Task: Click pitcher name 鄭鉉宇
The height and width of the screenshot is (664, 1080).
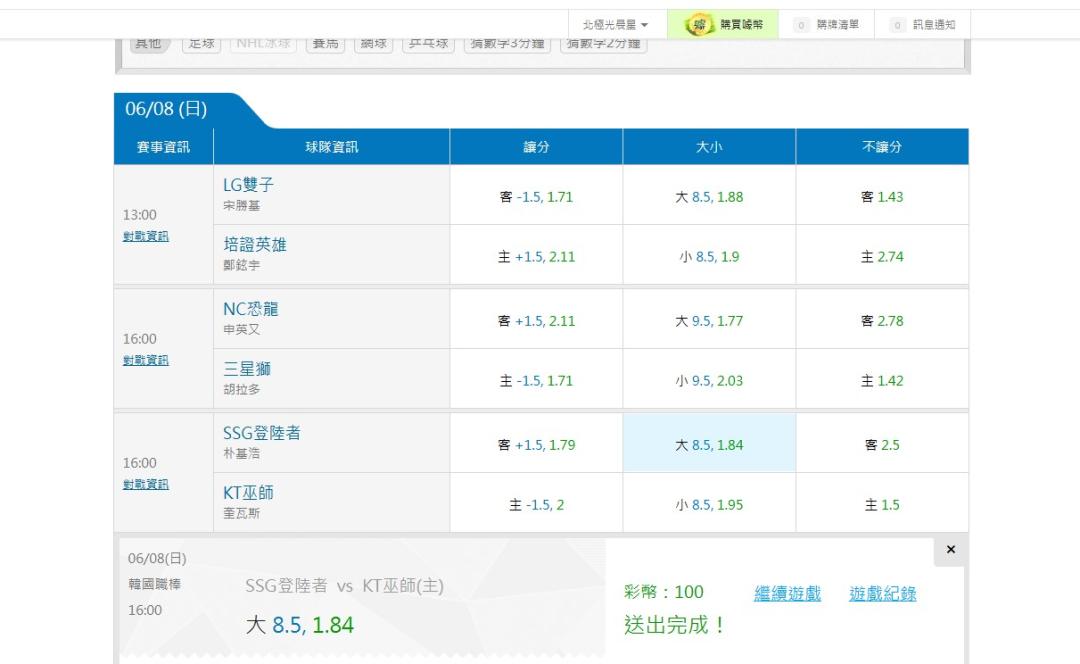Action: (x=241, y=265)
